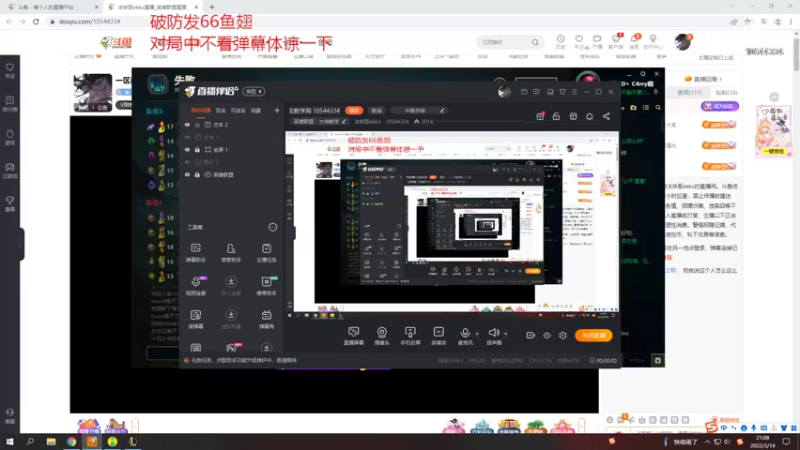The height and width of the screenshot is (450, 800).
Task: Toggle lock on 英雄联盟 source layer
Action: [x=197, y=174]
